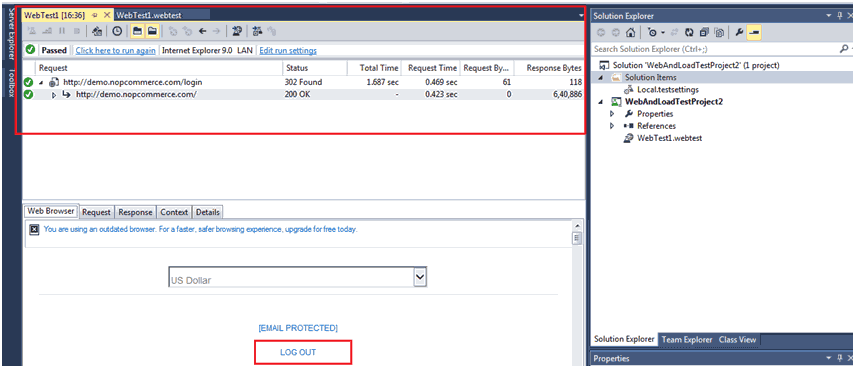Switch to Team Explorer tab
The width and height of the screenshot is (855, 368).
pos(687,339)
